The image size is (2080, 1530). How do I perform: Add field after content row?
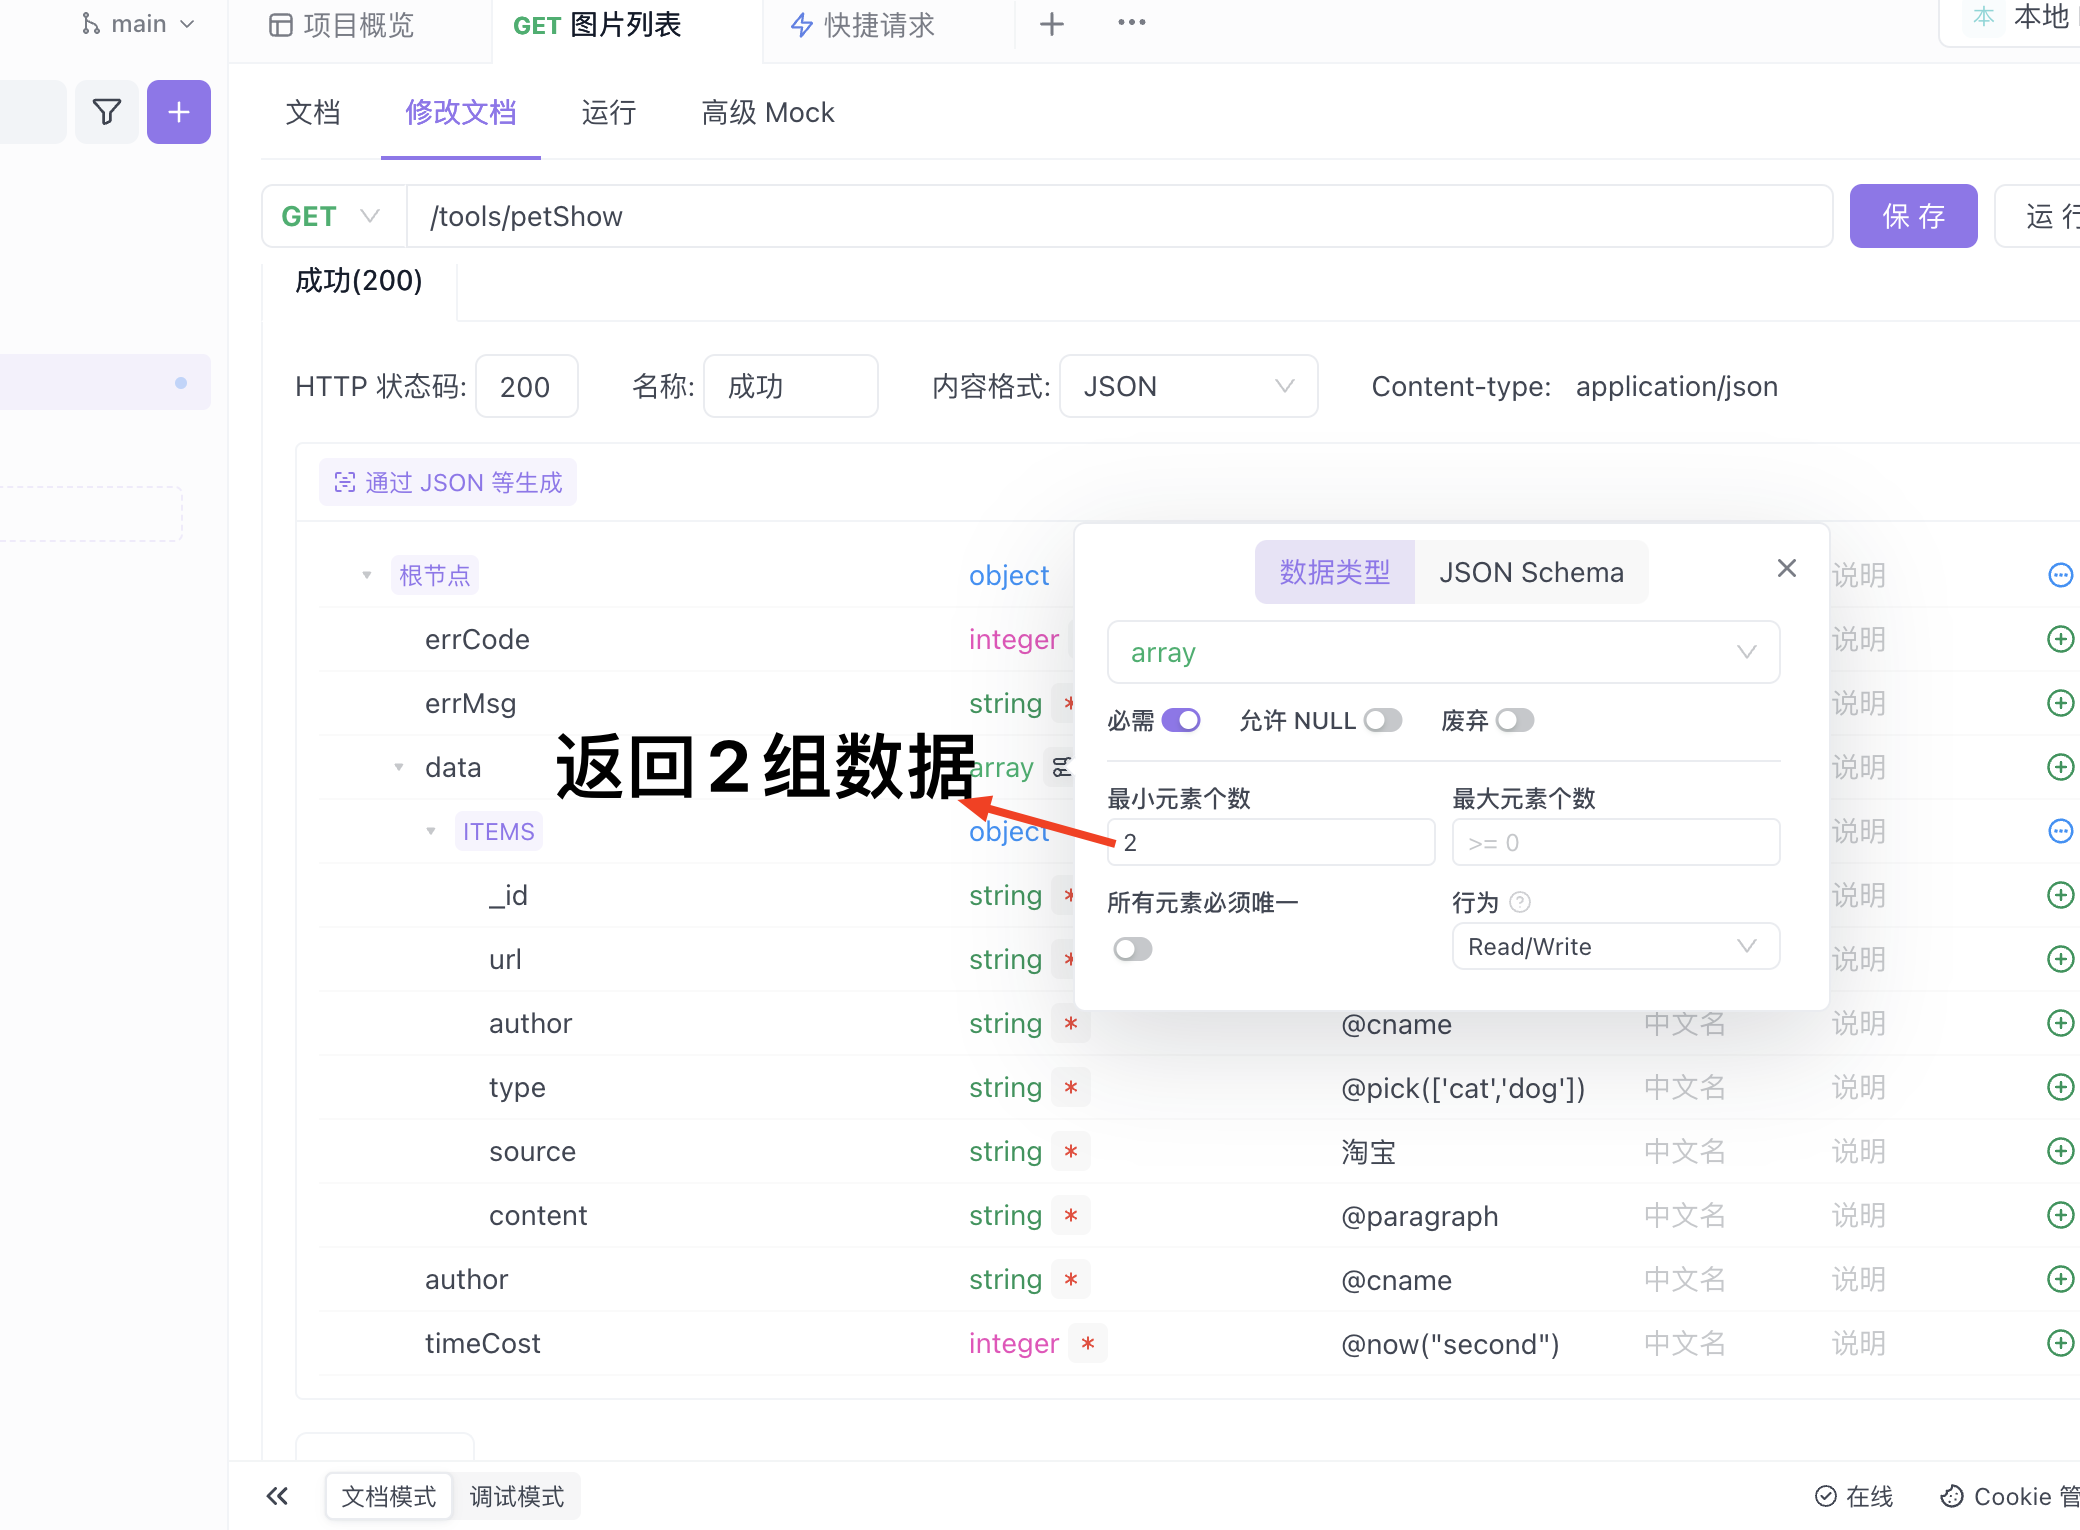(2060, 1215)
